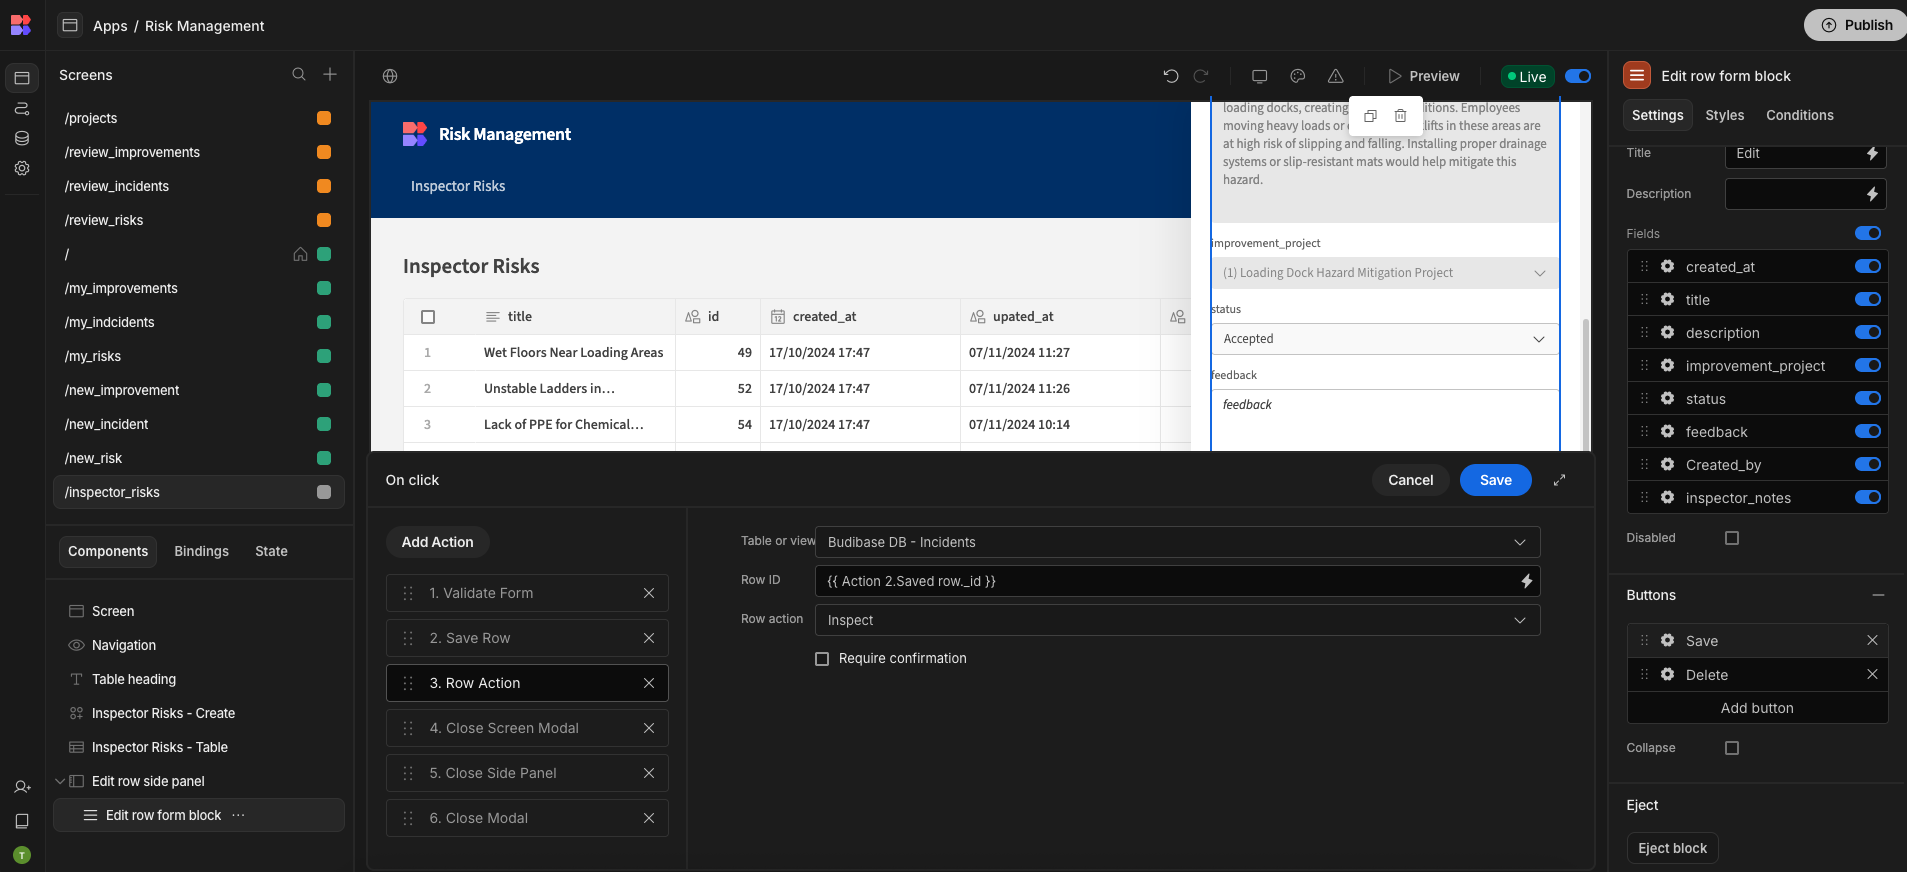1907x872 pixels.
Task: Open the /my_risks screen
Action: [x=93, y=356]
